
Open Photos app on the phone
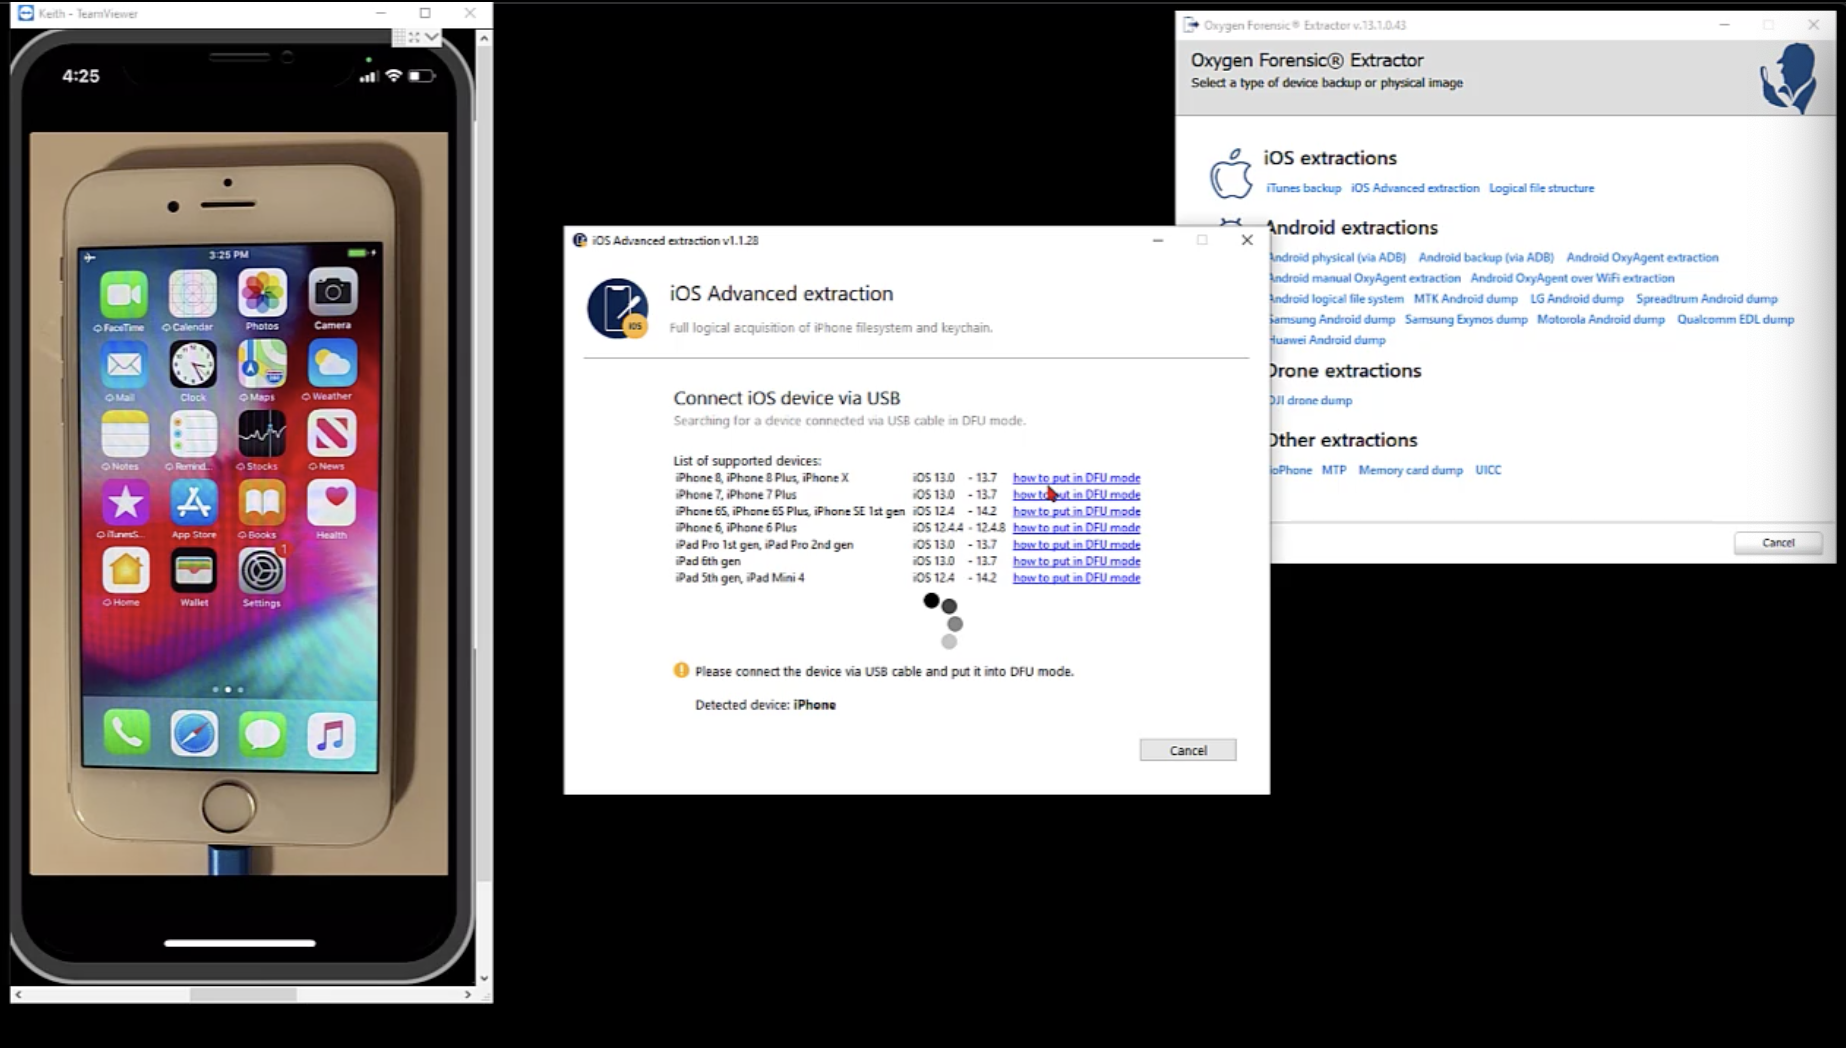tap(262, 293)
